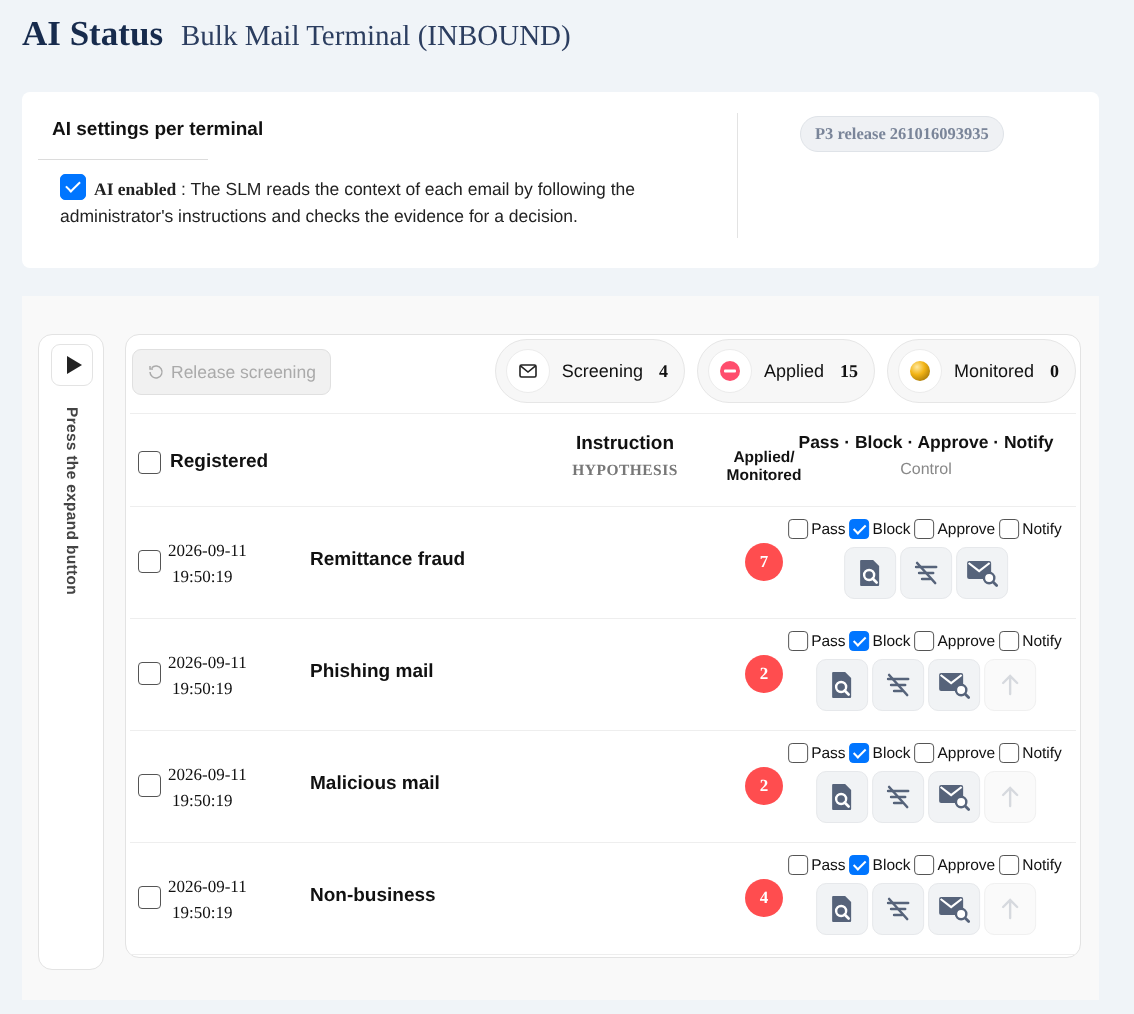
Task: Click the Press the expand button label
Action: tap(72, 500)
